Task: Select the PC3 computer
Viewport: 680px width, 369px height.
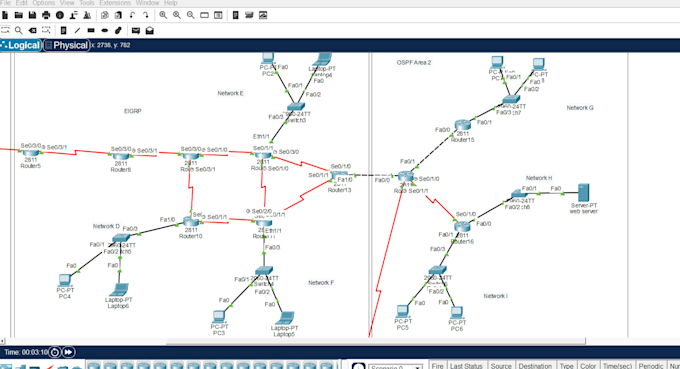Action: [219, 317]
